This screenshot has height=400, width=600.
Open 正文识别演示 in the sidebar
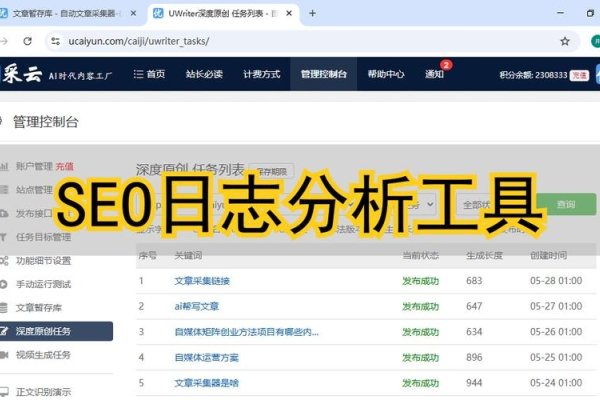[x=43, y=392]
